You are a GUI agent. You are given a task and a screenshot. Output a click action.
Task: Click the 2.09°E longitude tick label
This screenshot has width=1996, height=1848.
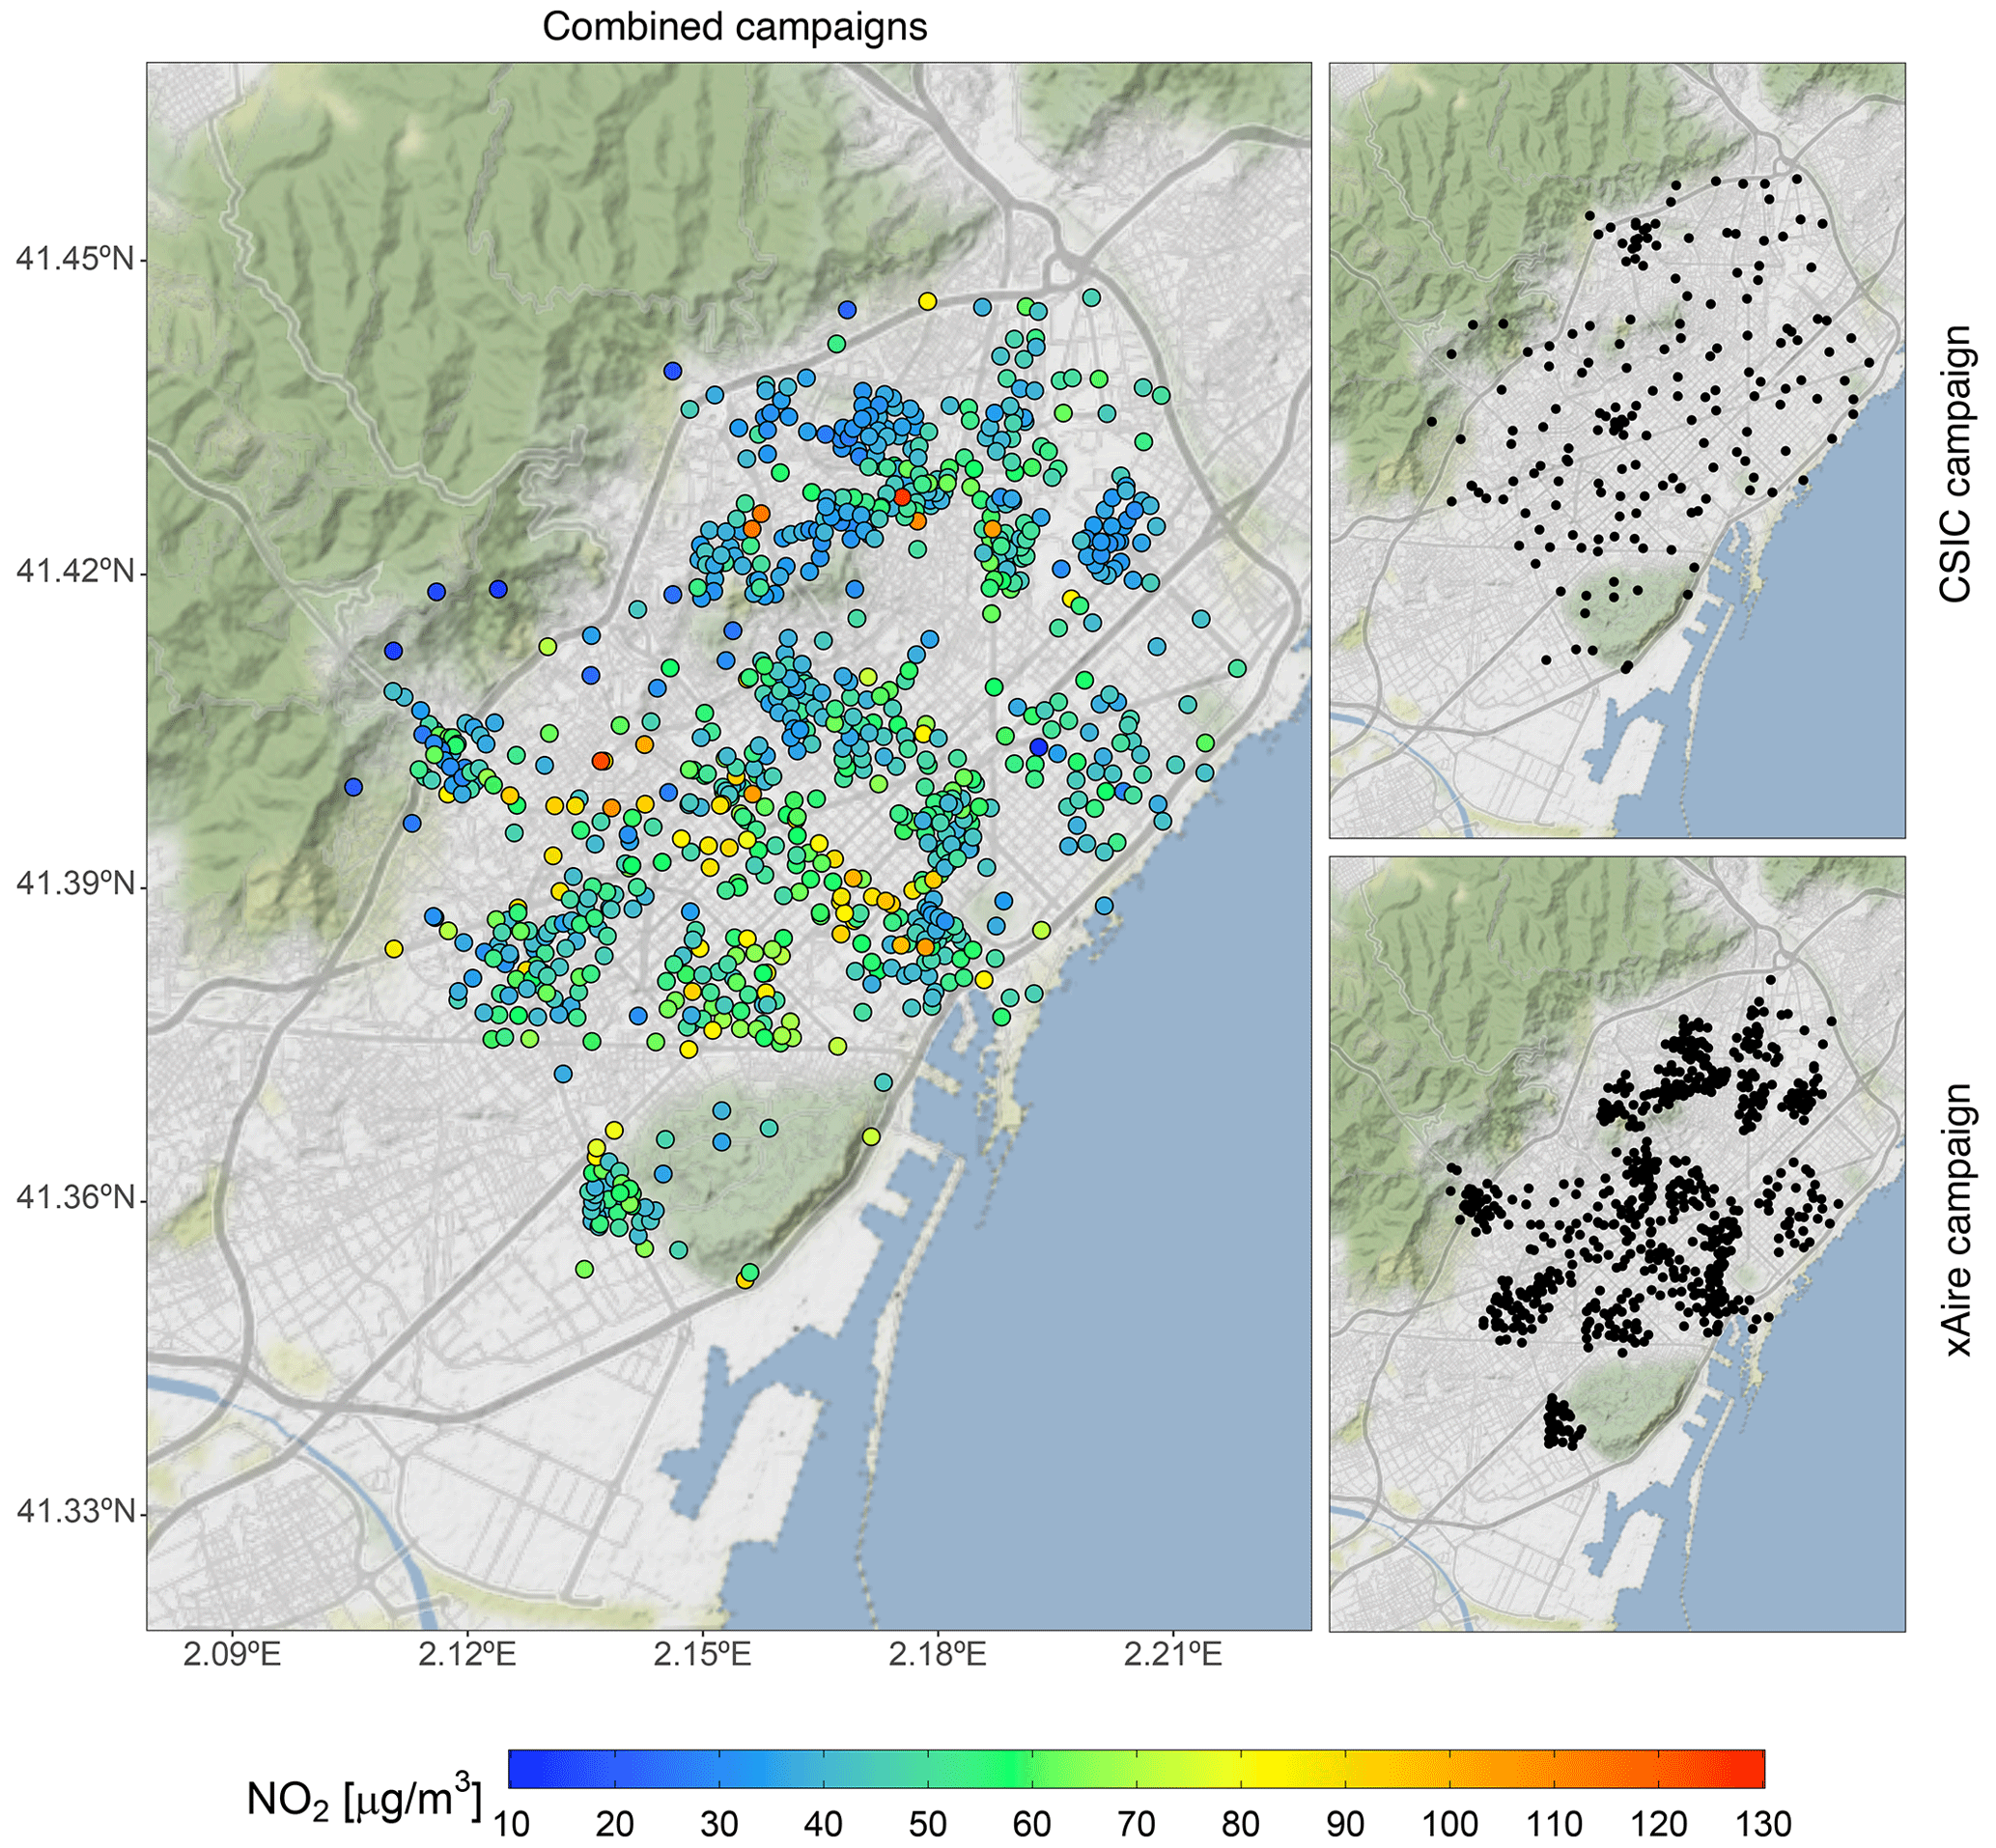point(231,1655)
